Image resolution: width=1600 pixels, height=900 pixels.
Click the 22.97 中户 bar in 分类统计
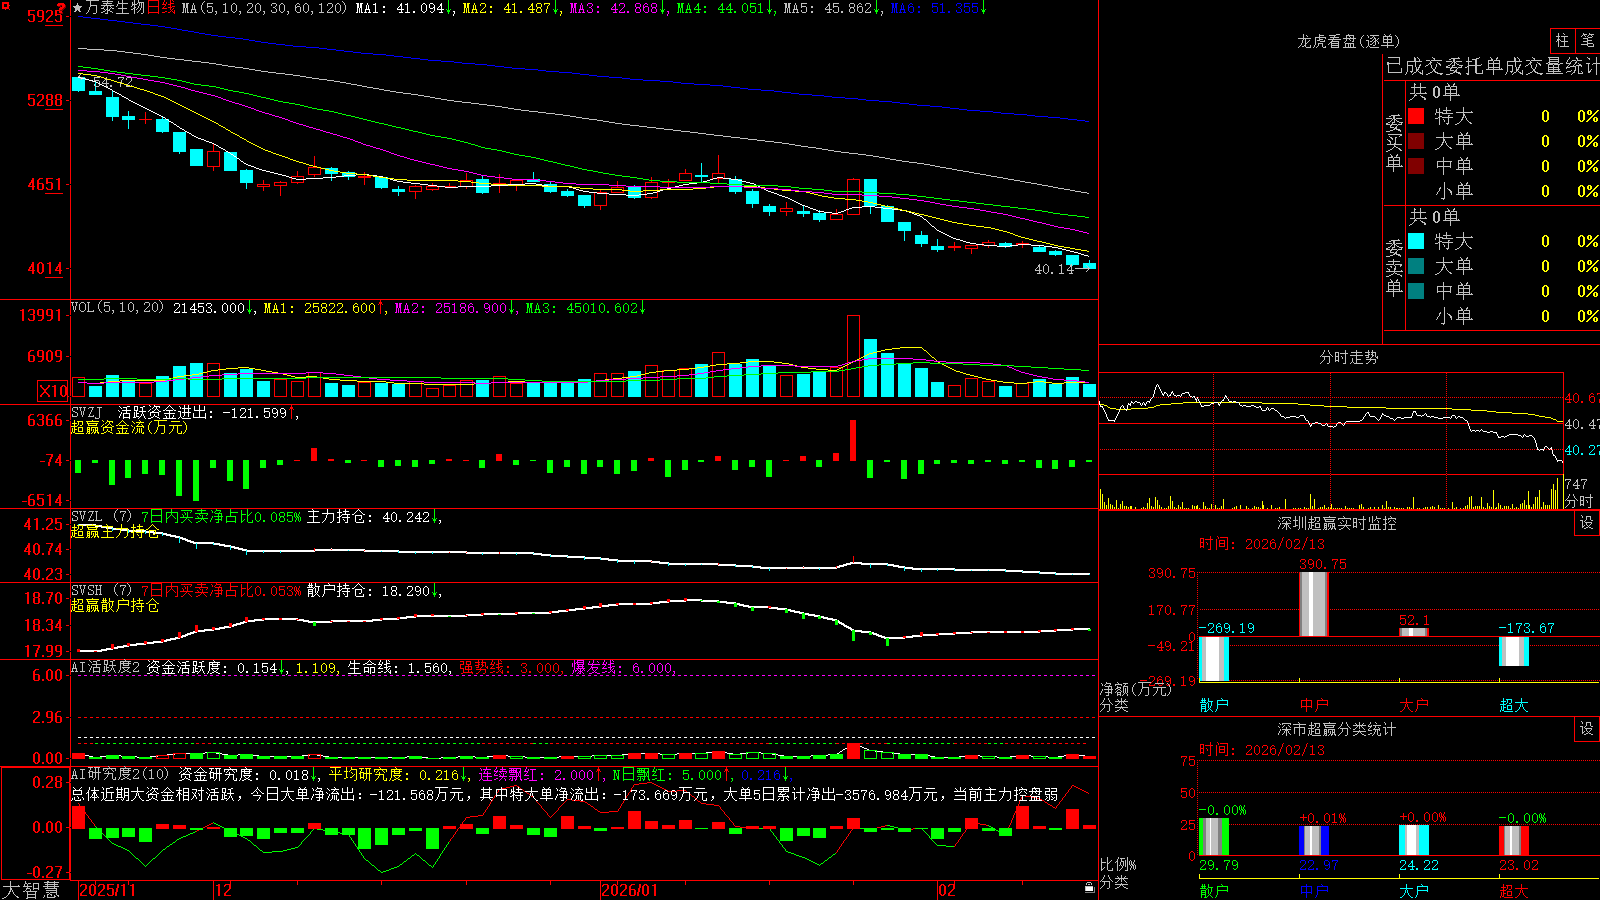point(1314,841)
